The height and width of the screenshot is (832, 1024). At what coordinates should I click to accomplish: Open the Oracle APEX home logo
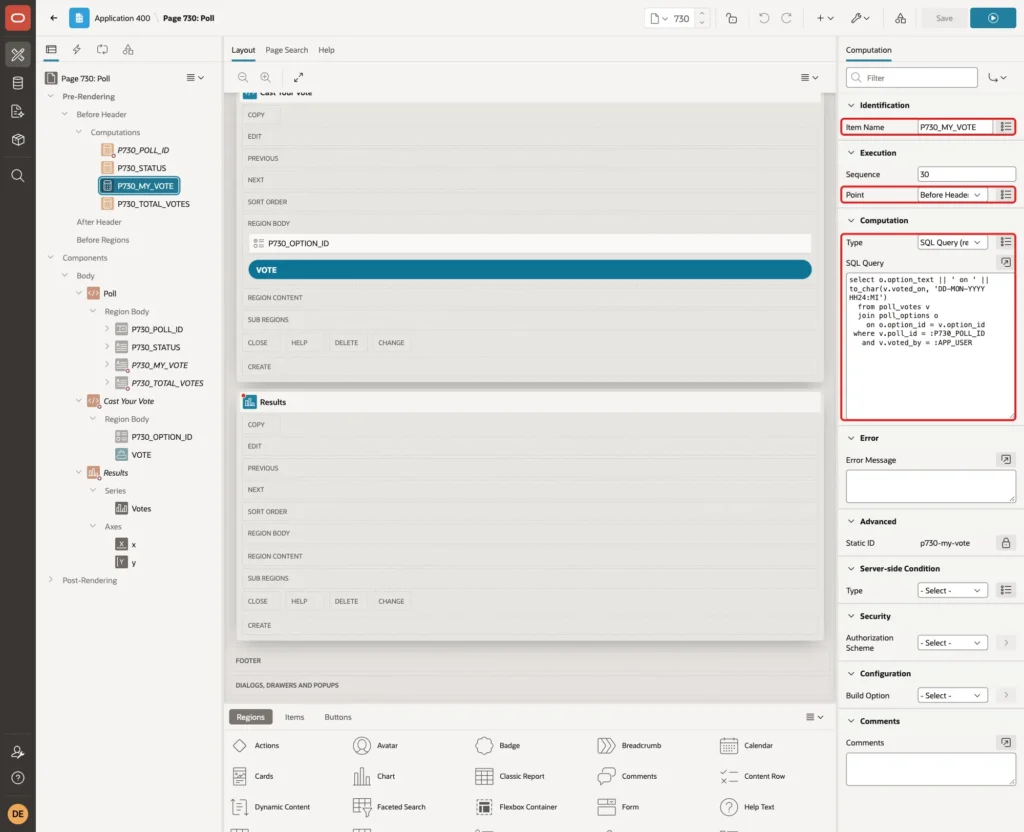point(18,18)
